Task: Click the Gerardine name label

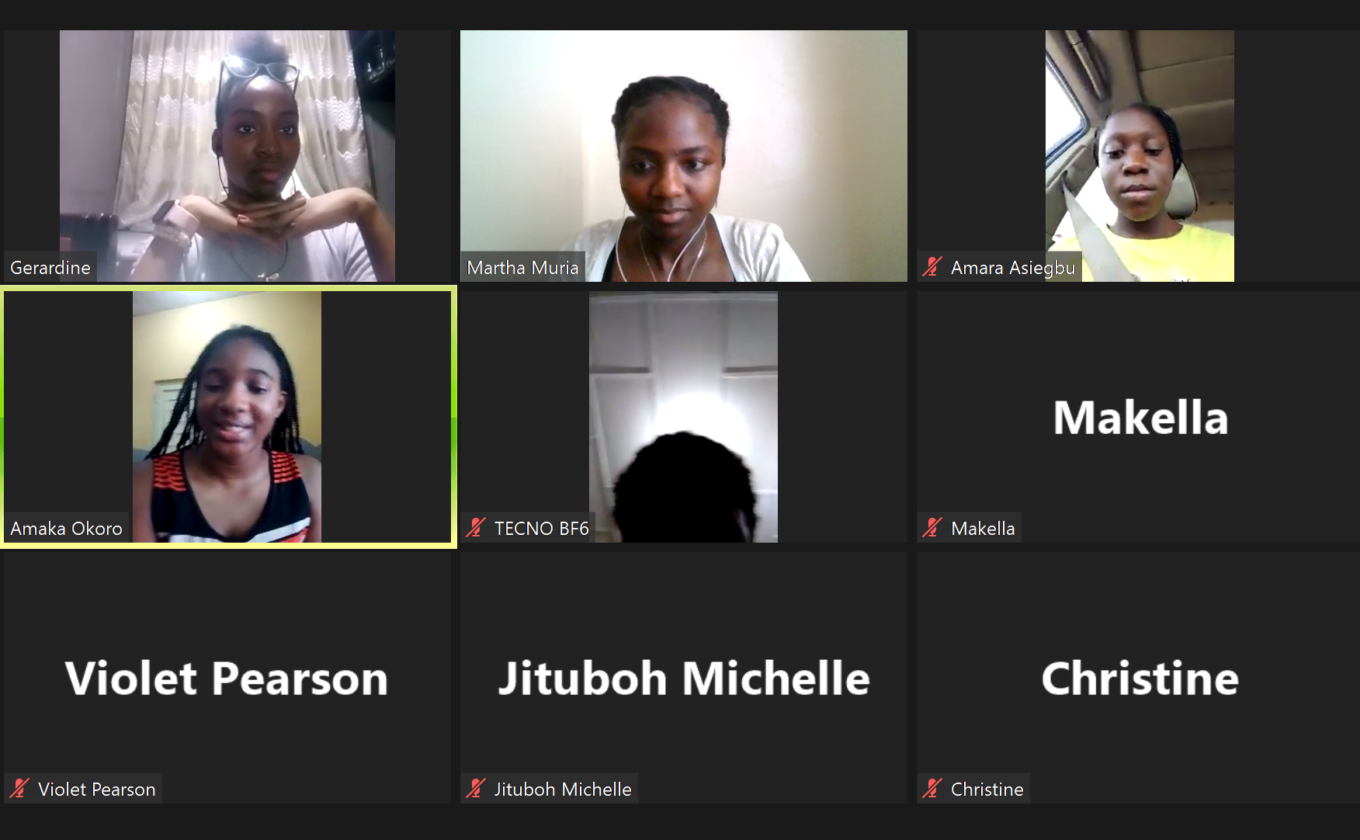Action: pos(50,267)
